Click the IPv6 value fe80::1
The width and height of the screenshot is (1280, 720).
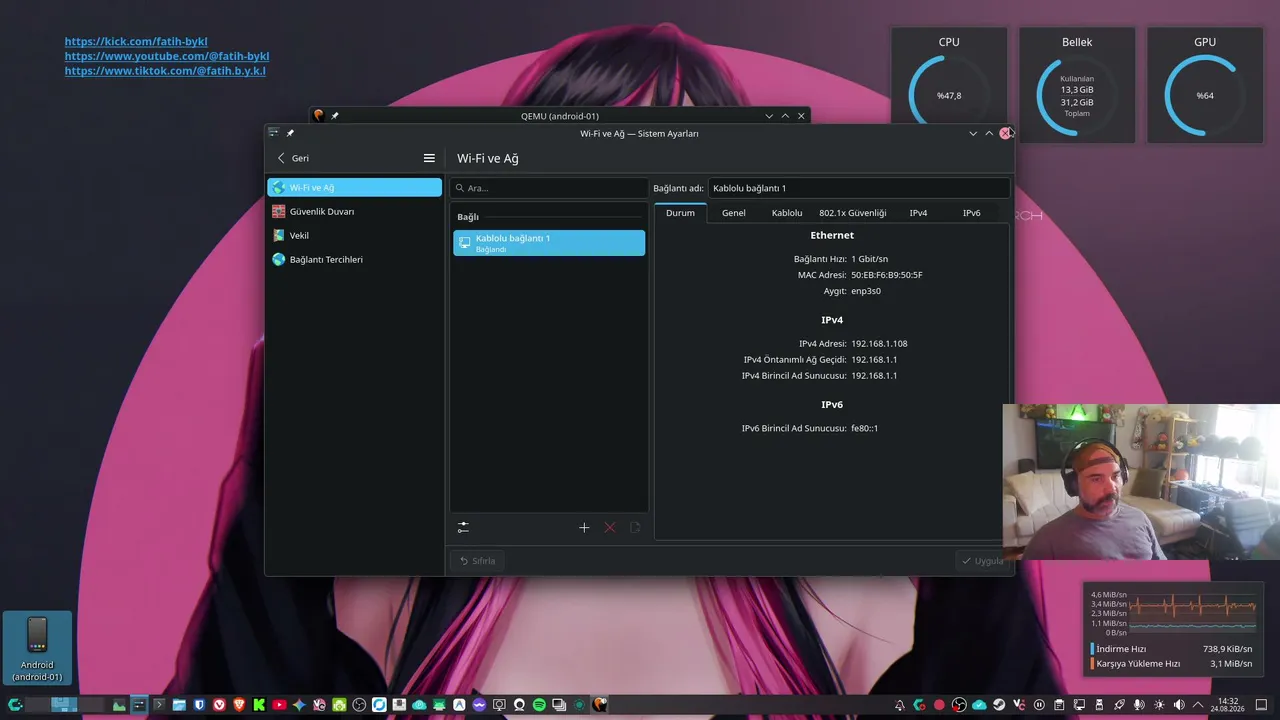864,428
